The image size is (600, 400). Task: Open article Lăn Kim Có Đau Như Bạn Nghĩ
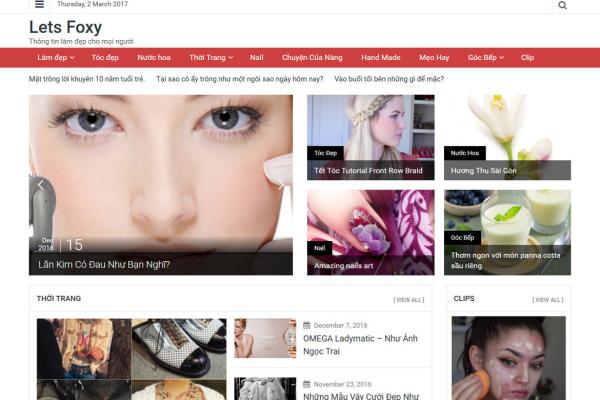coord(104,265)
